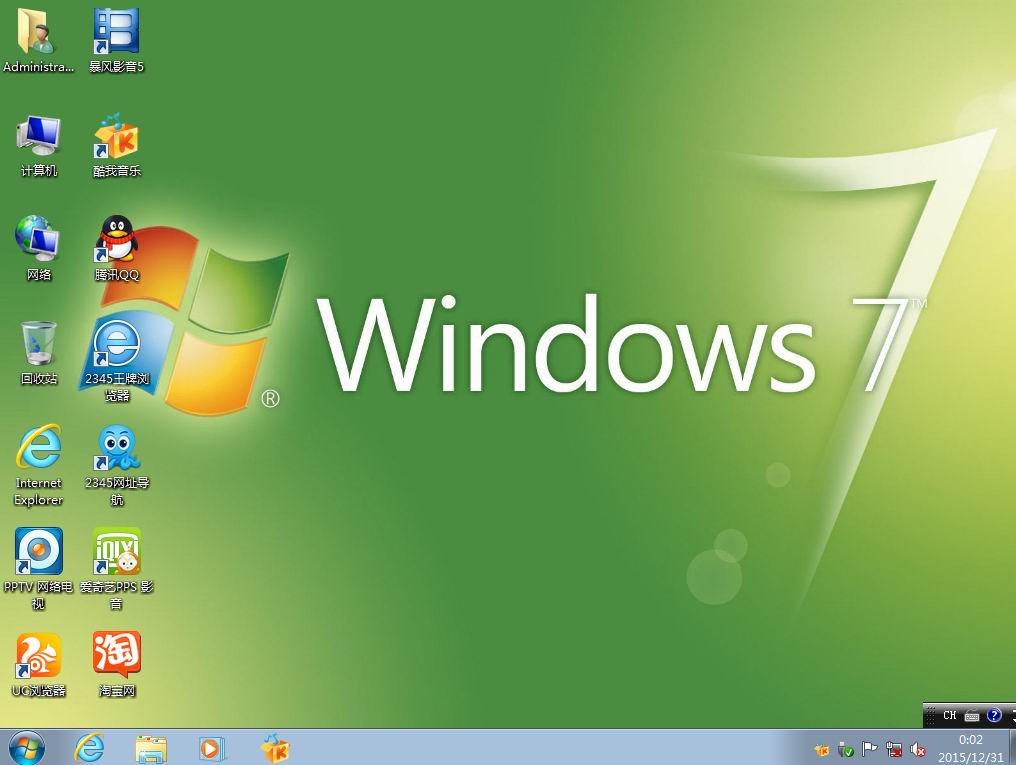The height and width of the screenshot is (765, 1016).
Task: Launch Internet Explorer from the taskbar
Action: [89, 749]
